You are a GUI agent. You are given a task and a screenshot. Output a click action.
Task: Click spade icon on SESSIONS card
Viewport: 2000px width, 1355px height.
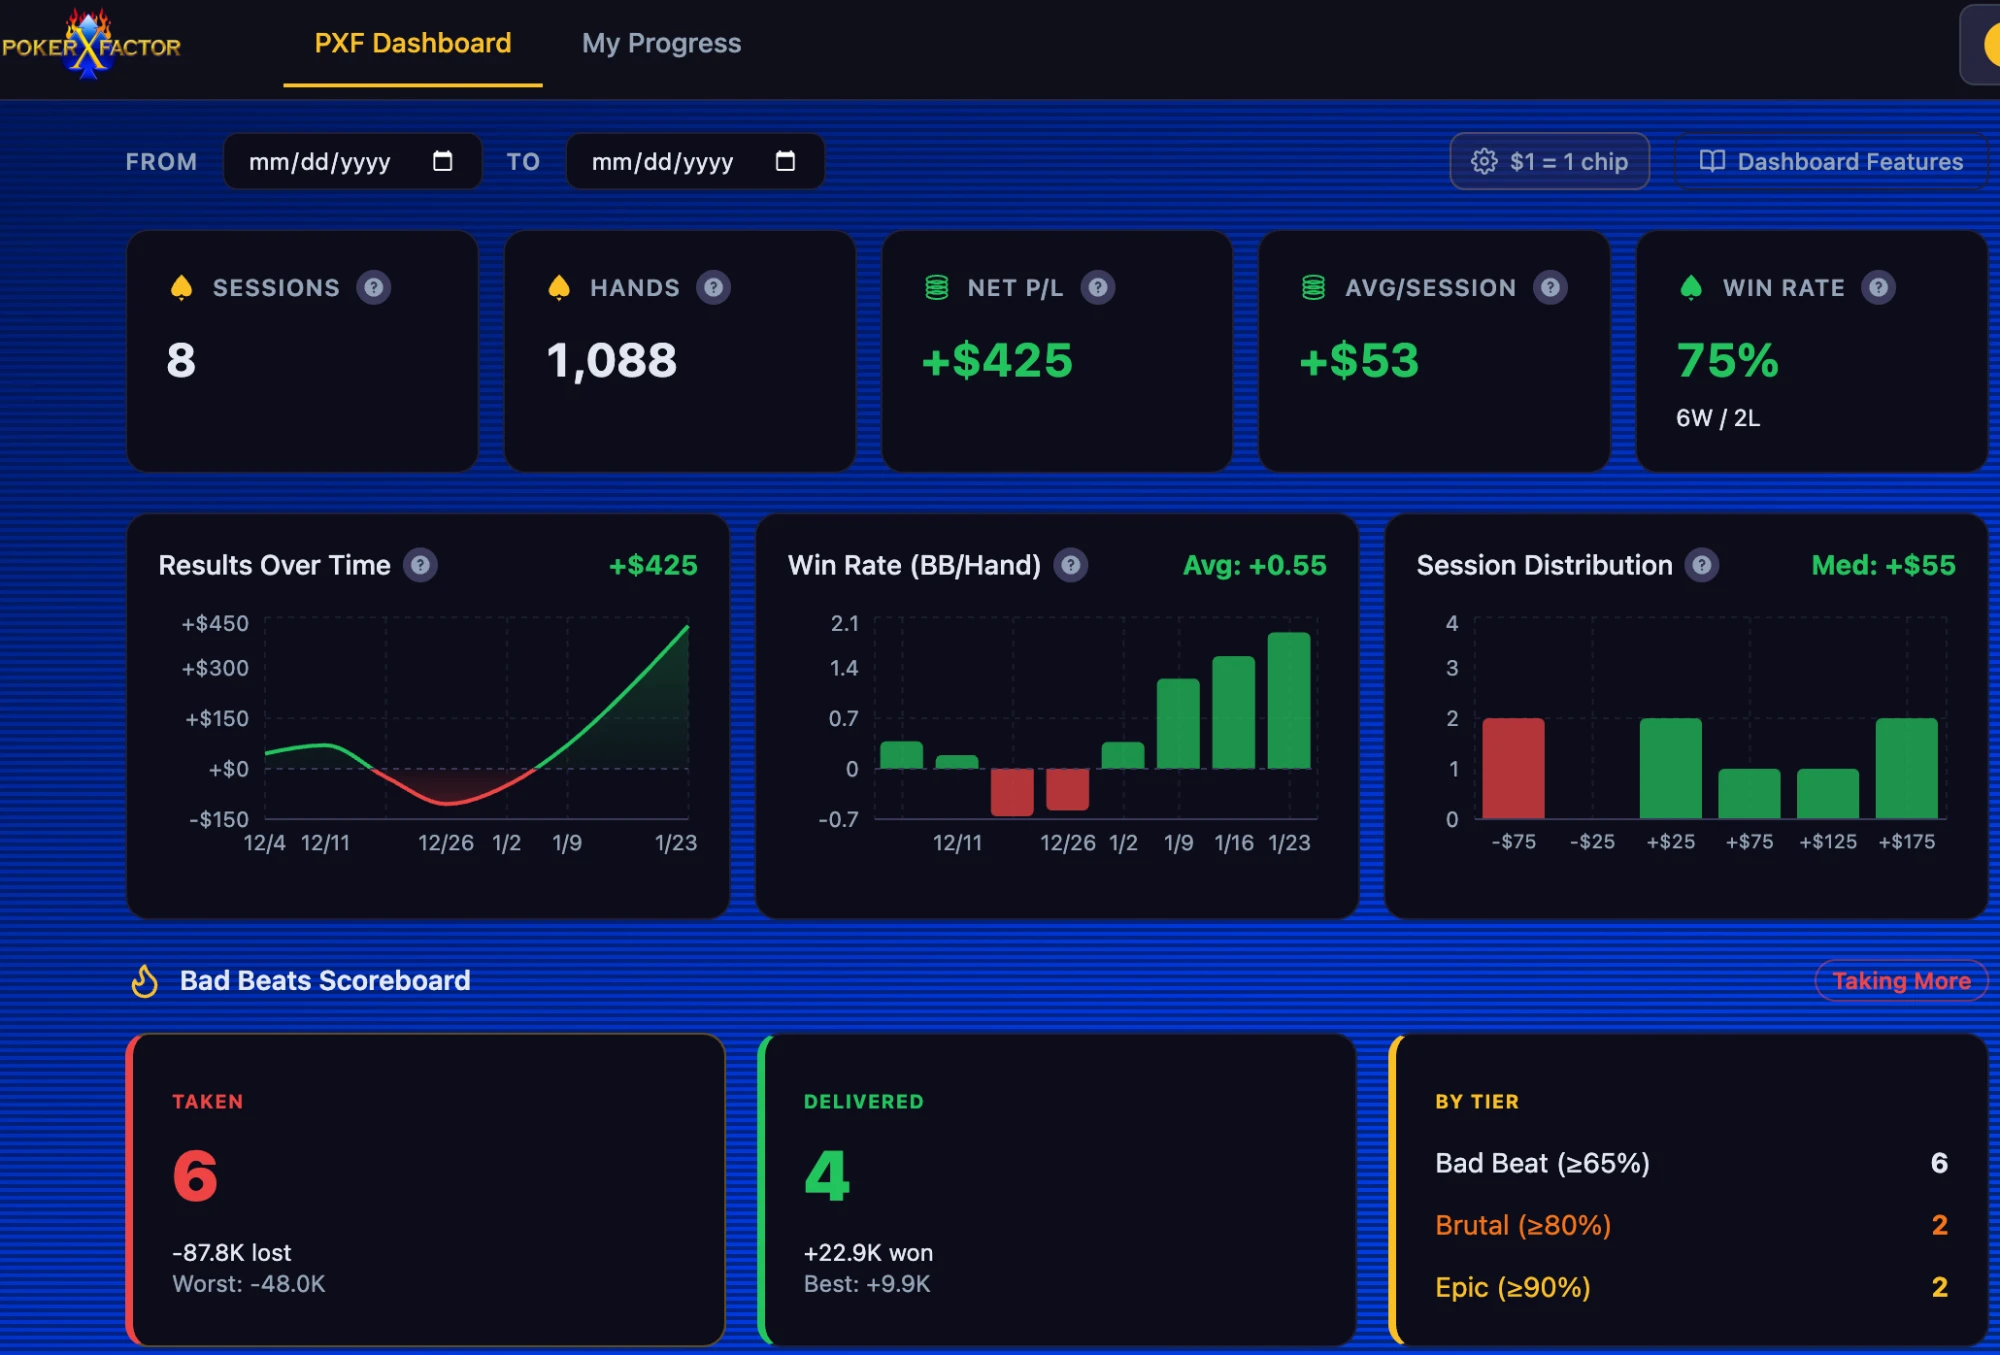click(x=181, y=288)
